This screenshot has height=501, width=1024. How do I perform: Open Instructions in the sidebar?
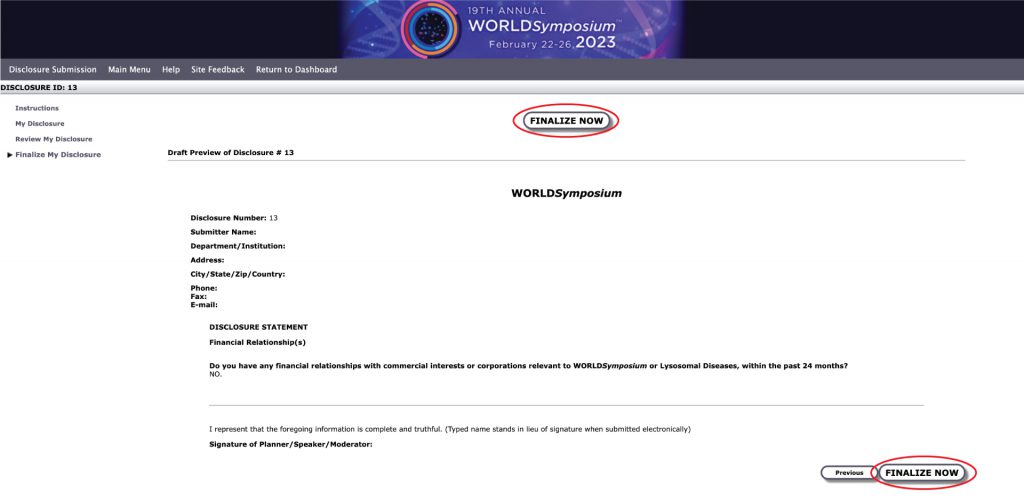[37, 108]
